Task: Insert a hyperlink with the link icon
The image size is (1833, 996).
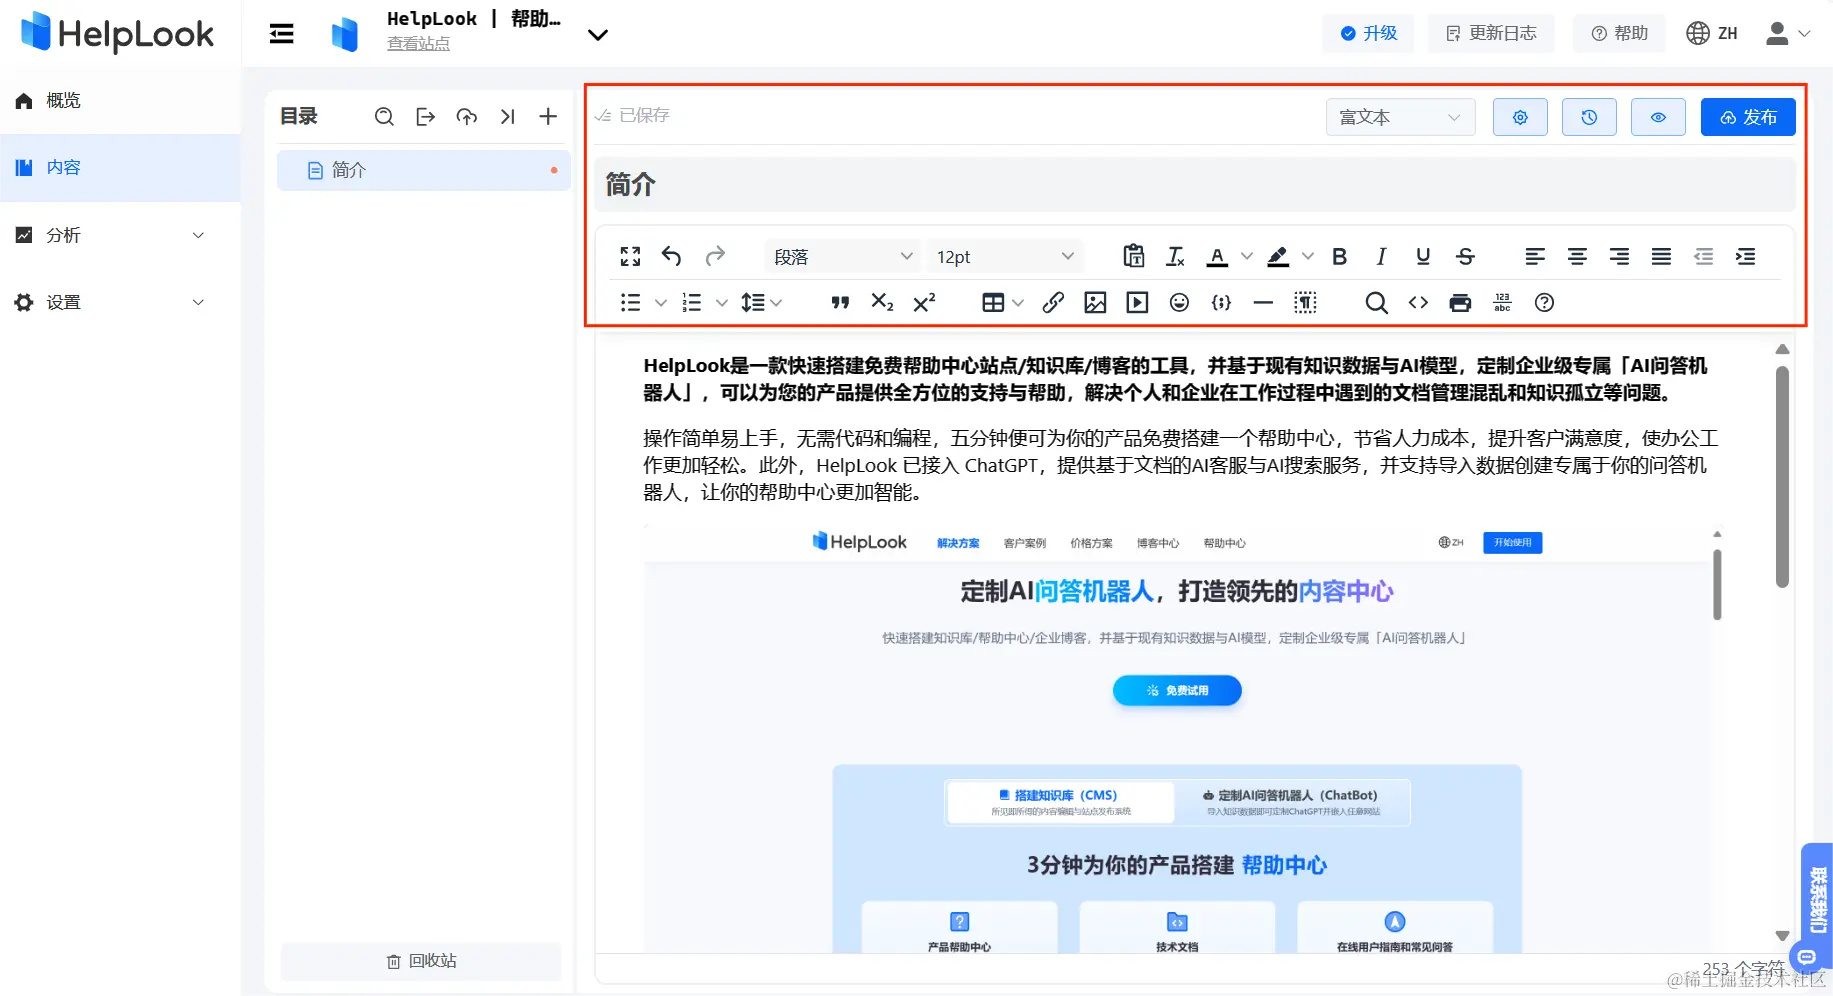Action: (1053, 303)
